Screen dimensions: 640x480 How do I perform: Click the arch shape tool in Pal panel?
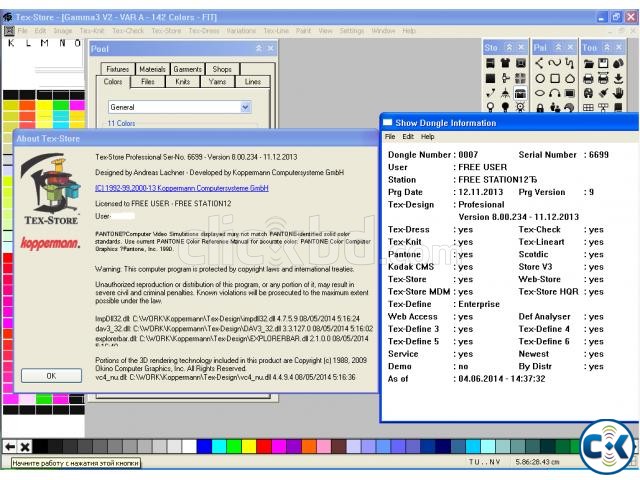click(555, 93)
